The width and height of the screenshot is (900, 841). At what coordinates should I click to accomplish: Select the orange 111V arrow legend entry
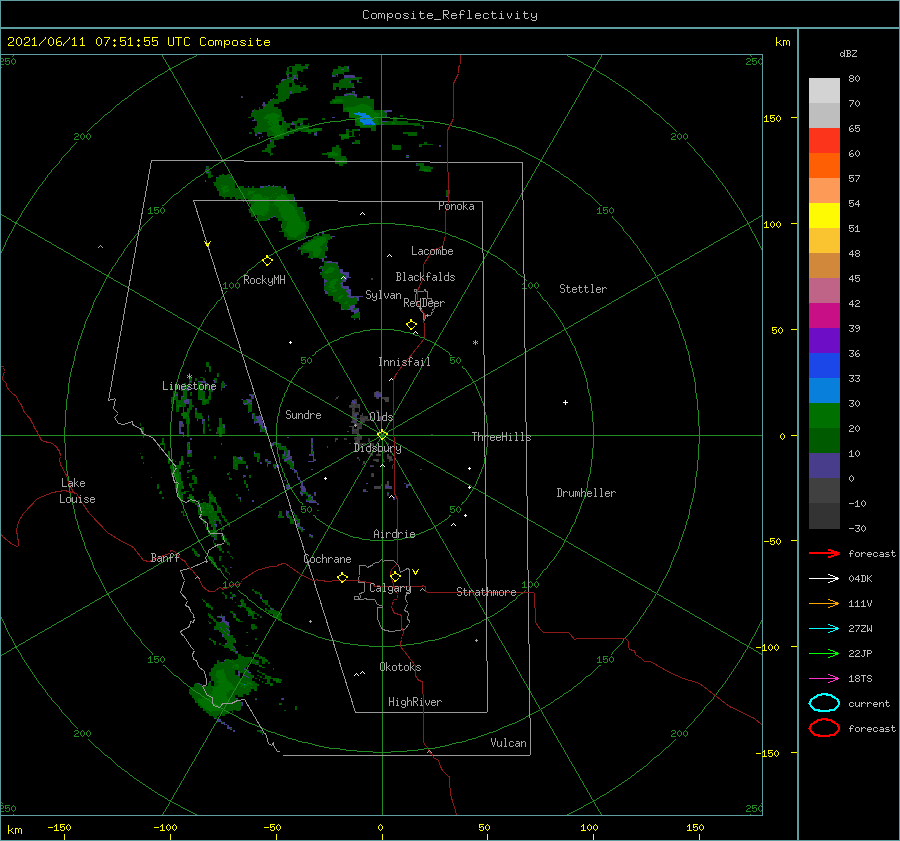824,603
